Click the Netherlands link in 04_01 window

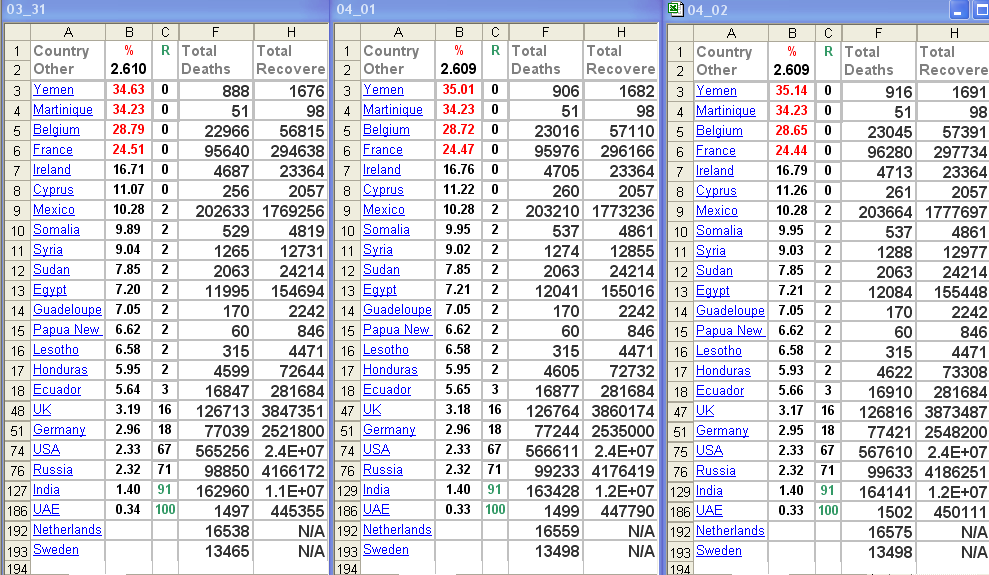tap(397, 529)
